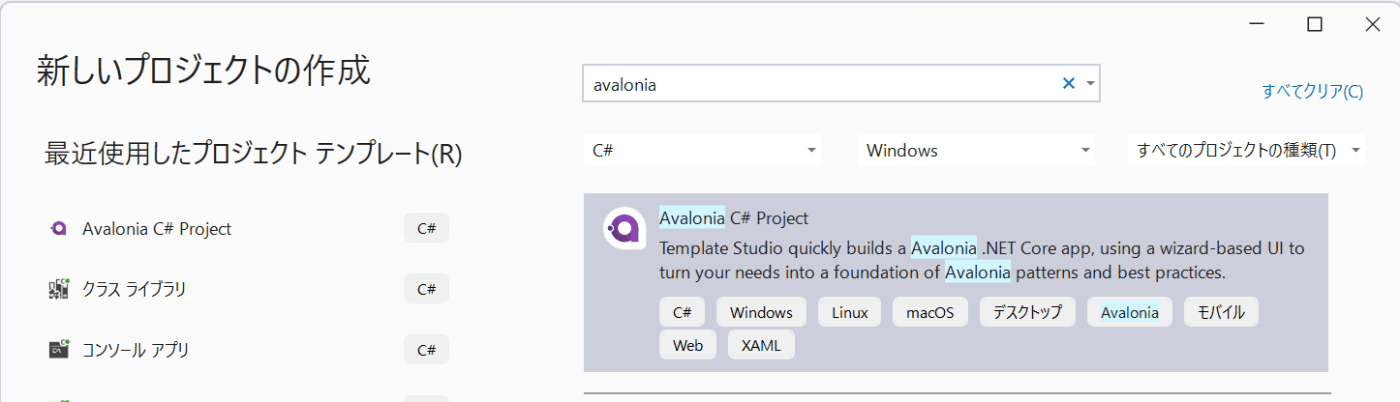Maximize the dialog window
Viewport: 1400px width, 402px height.
coord(1315,24)
